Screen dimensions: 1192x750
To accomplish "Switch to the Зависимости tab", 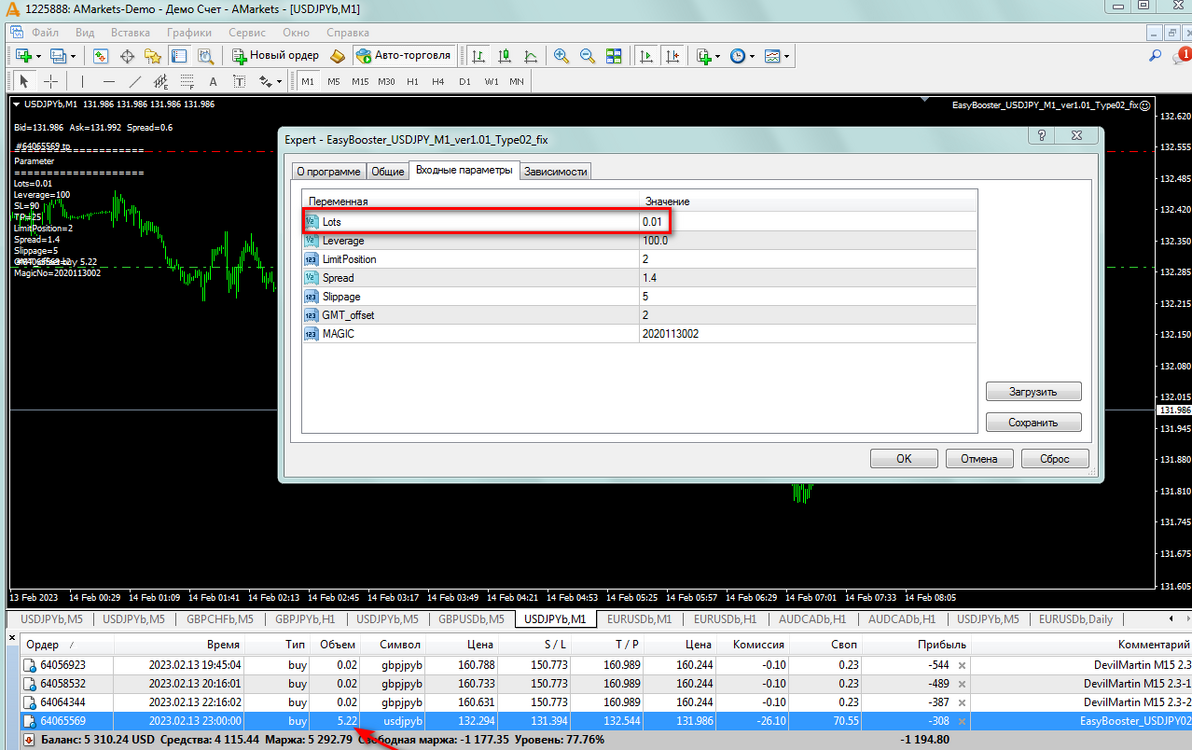I will pyautogui.click(x=556, y=172).
